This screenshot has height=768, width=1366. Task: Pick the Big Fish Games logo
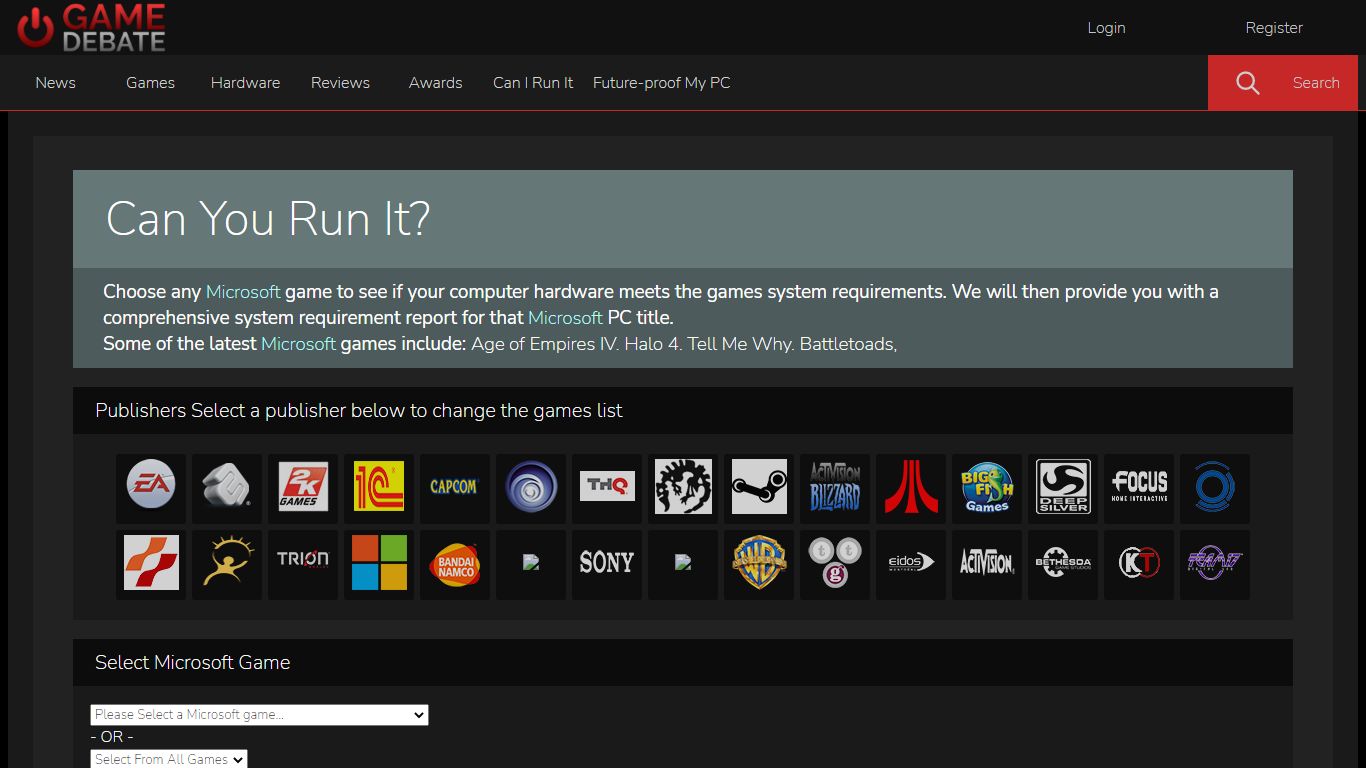click(x=987, y=487)
